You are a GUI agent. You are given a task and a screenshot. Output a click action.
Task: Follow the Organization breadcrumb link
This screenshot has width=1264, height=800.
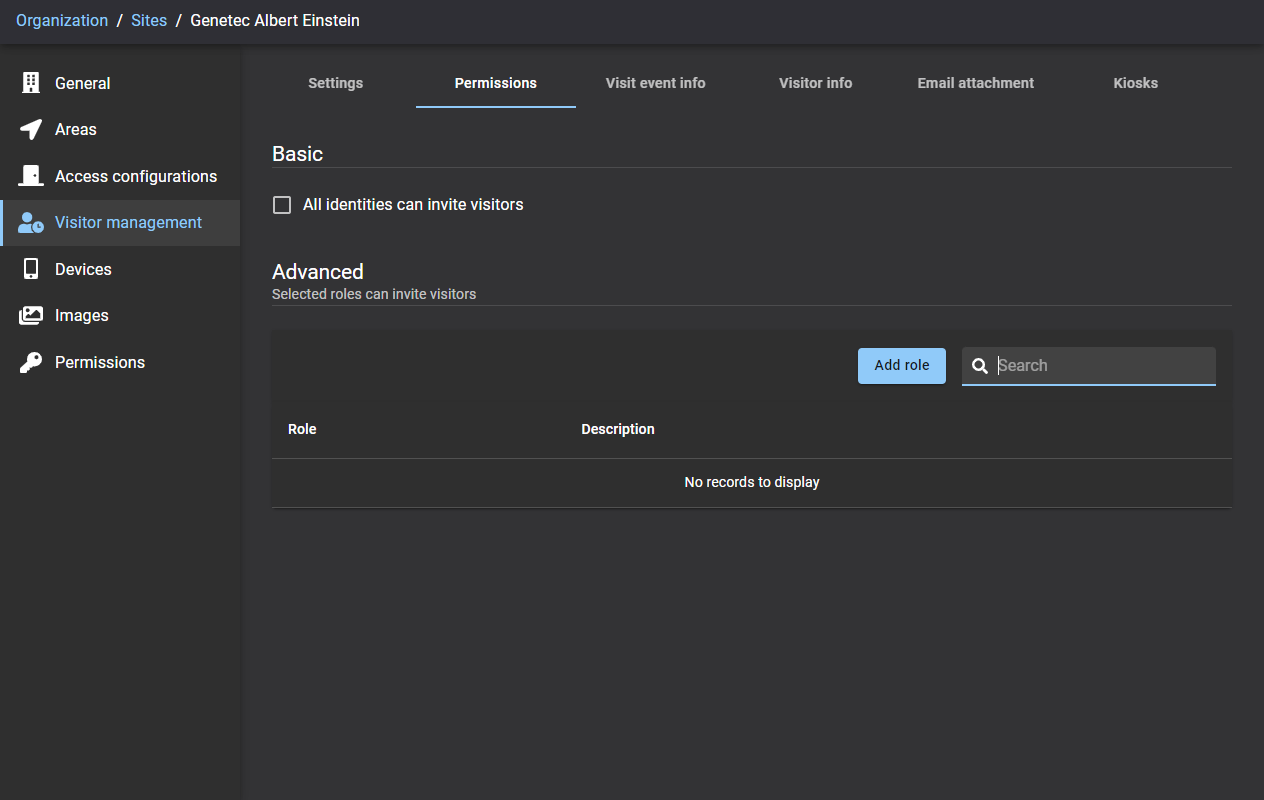tap(62, 20)
